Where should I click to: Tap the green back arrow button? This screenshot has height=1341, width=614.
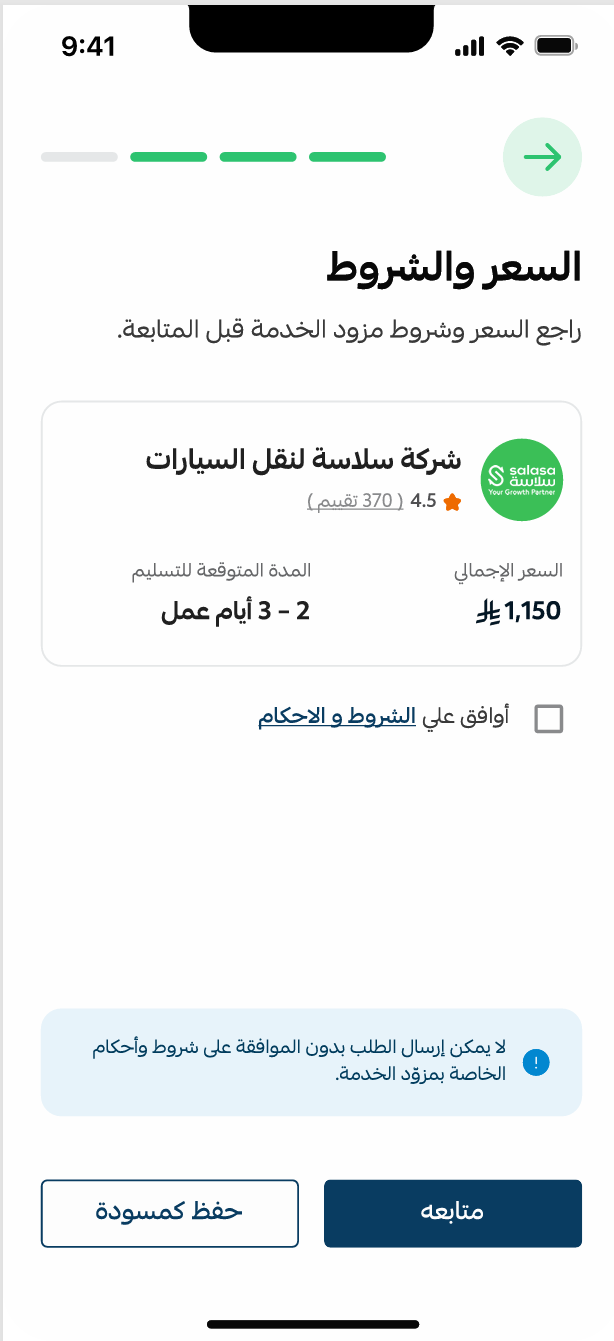pyautogui.click(x=542, y=157)
